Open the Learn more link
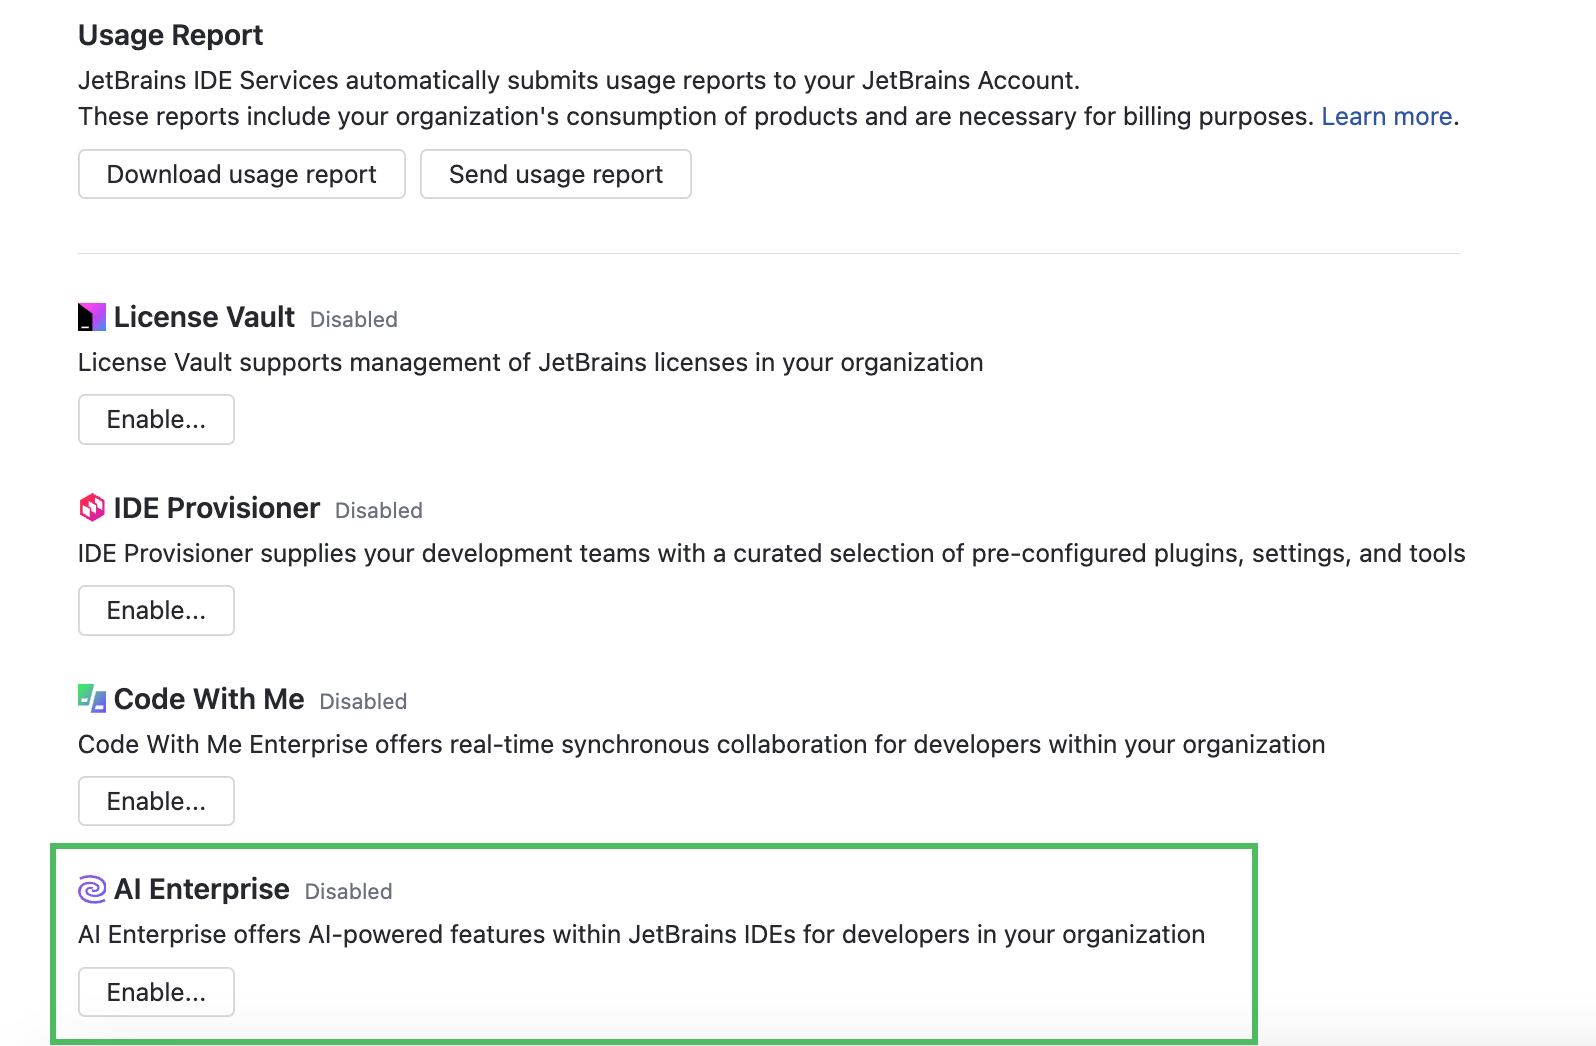 click(x=1387, y=116)
